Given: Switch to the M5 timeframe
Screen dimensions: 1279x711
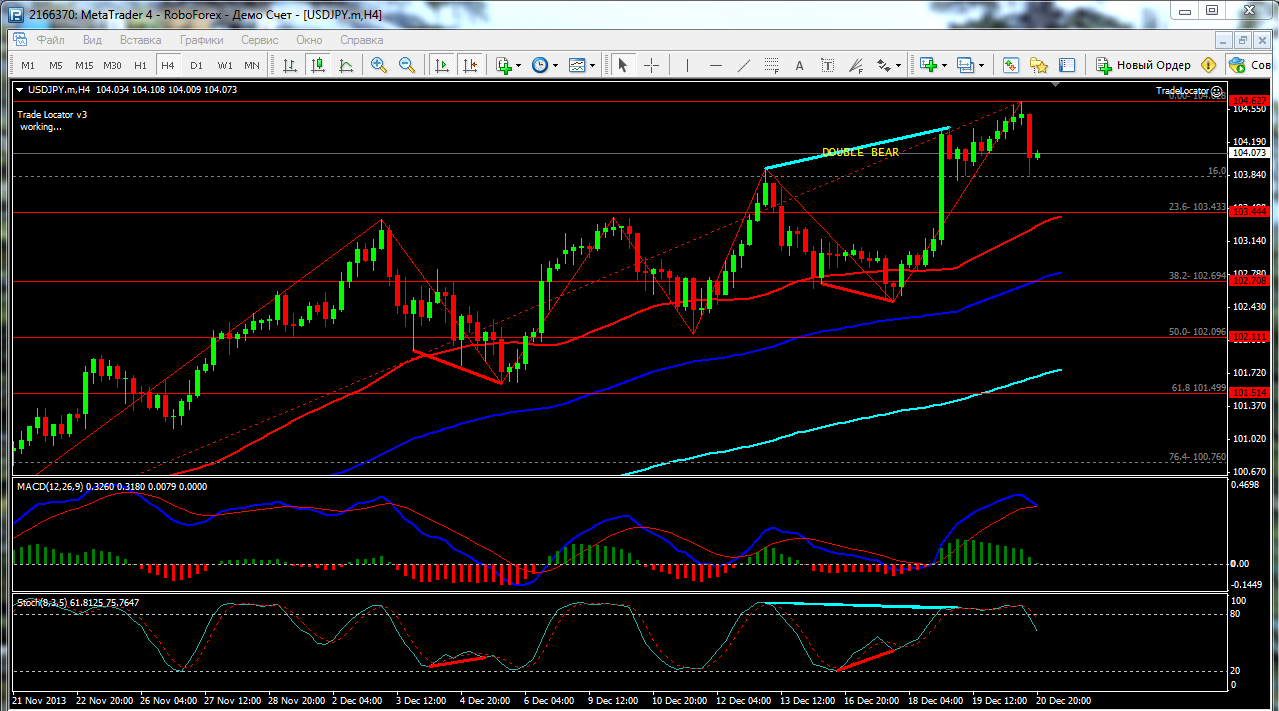Looking at the screenshot, I should click(56, 65).
